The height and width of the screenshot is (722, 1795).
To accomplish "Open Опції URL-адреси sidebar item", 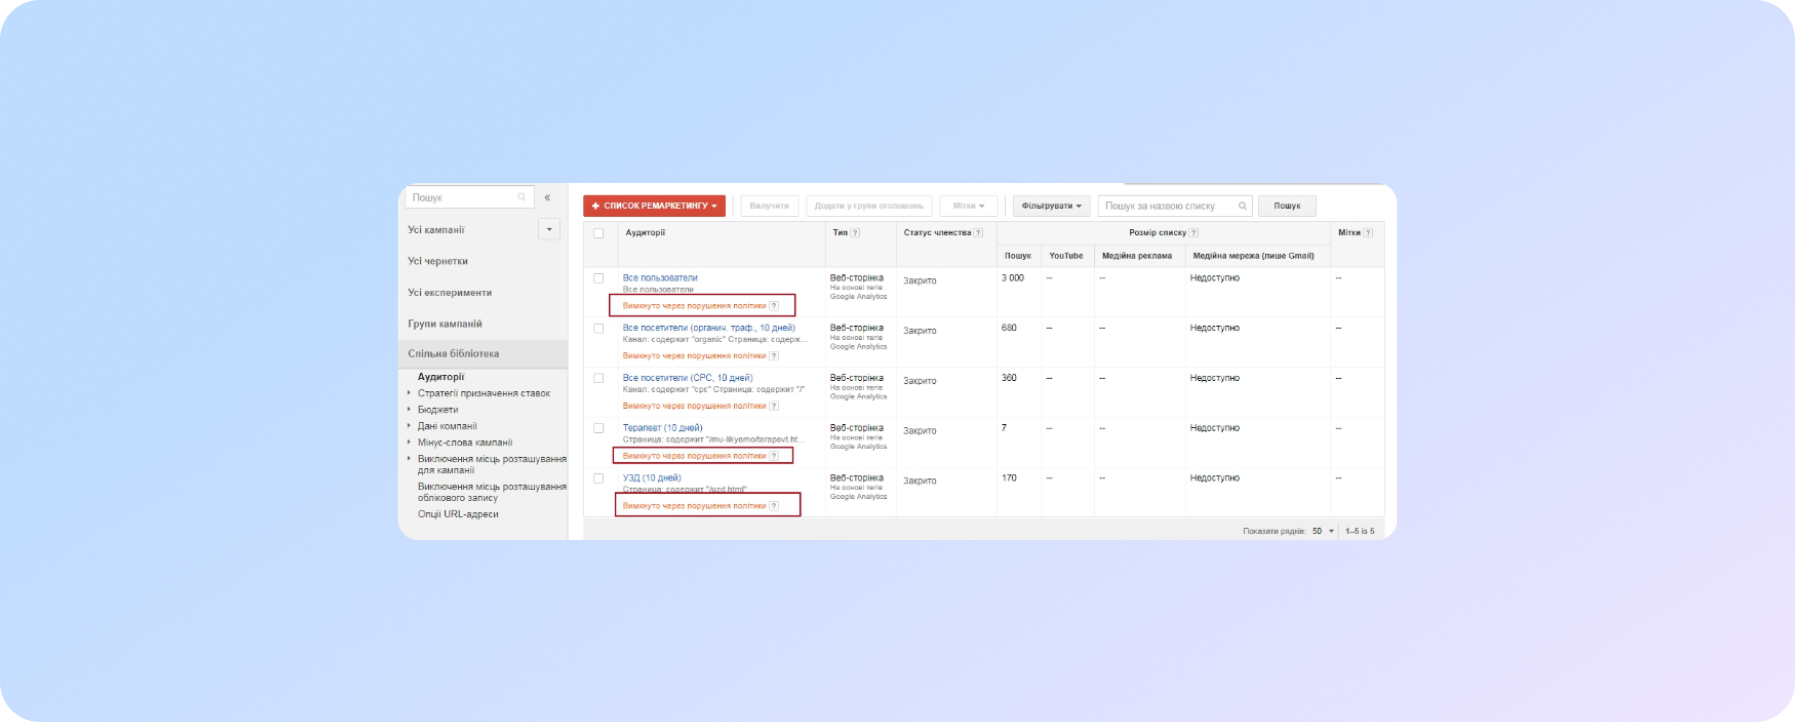I will tap(458, 514).
